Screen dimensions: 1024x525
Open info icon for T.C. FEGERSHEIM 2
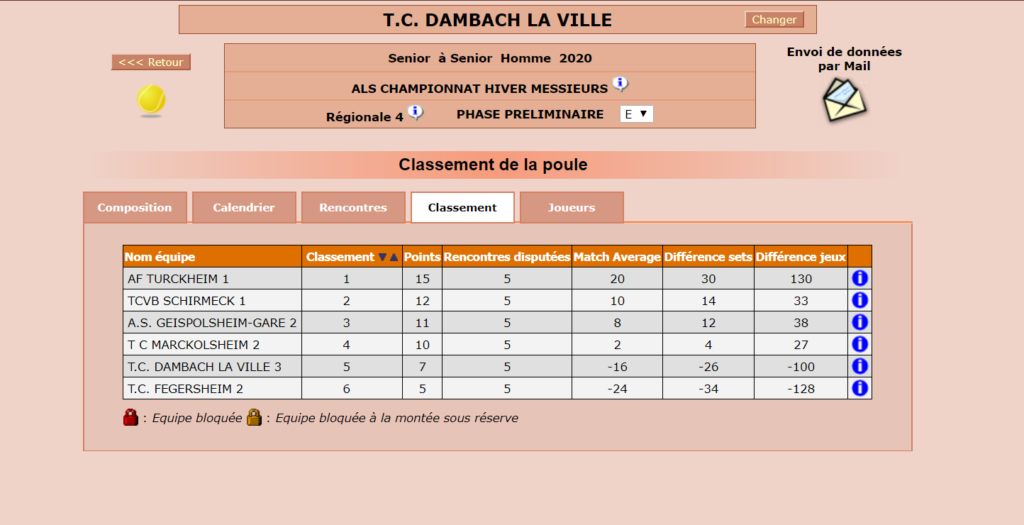[859, 388]
